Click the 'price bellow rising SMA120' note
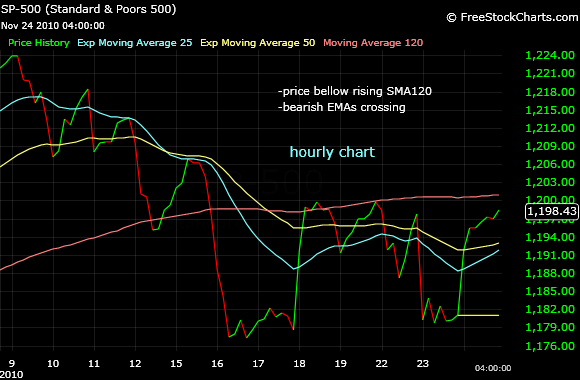Image resolution: width=580 pixels, height=380 pixels. [355, 91]
